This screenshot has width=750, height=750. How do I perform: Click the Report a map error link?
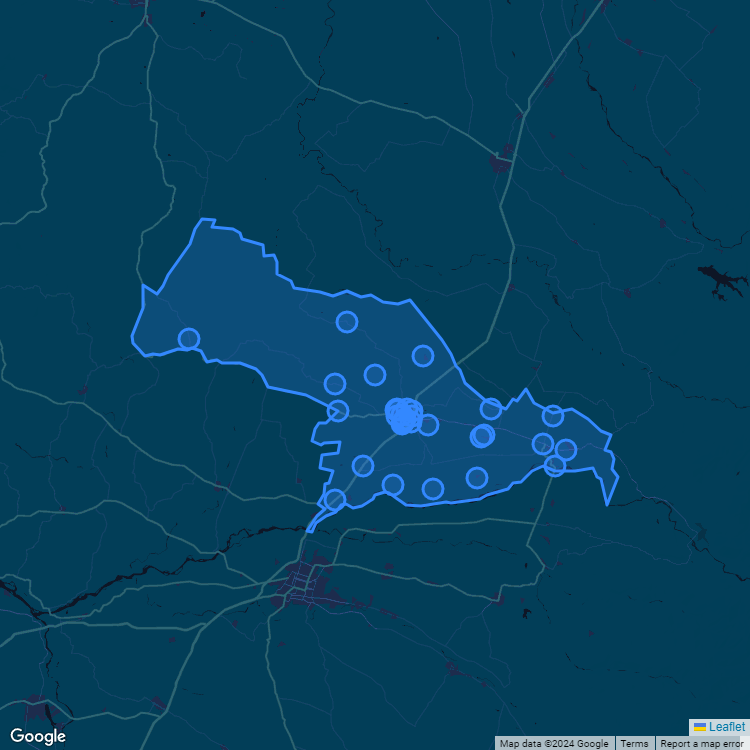point(701,744)
